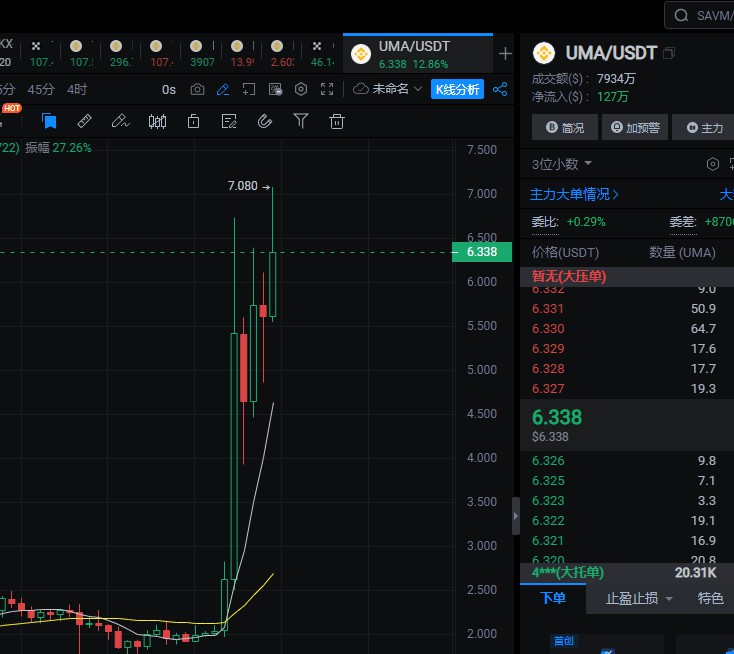Share the chart via share icon

[500, 89]
